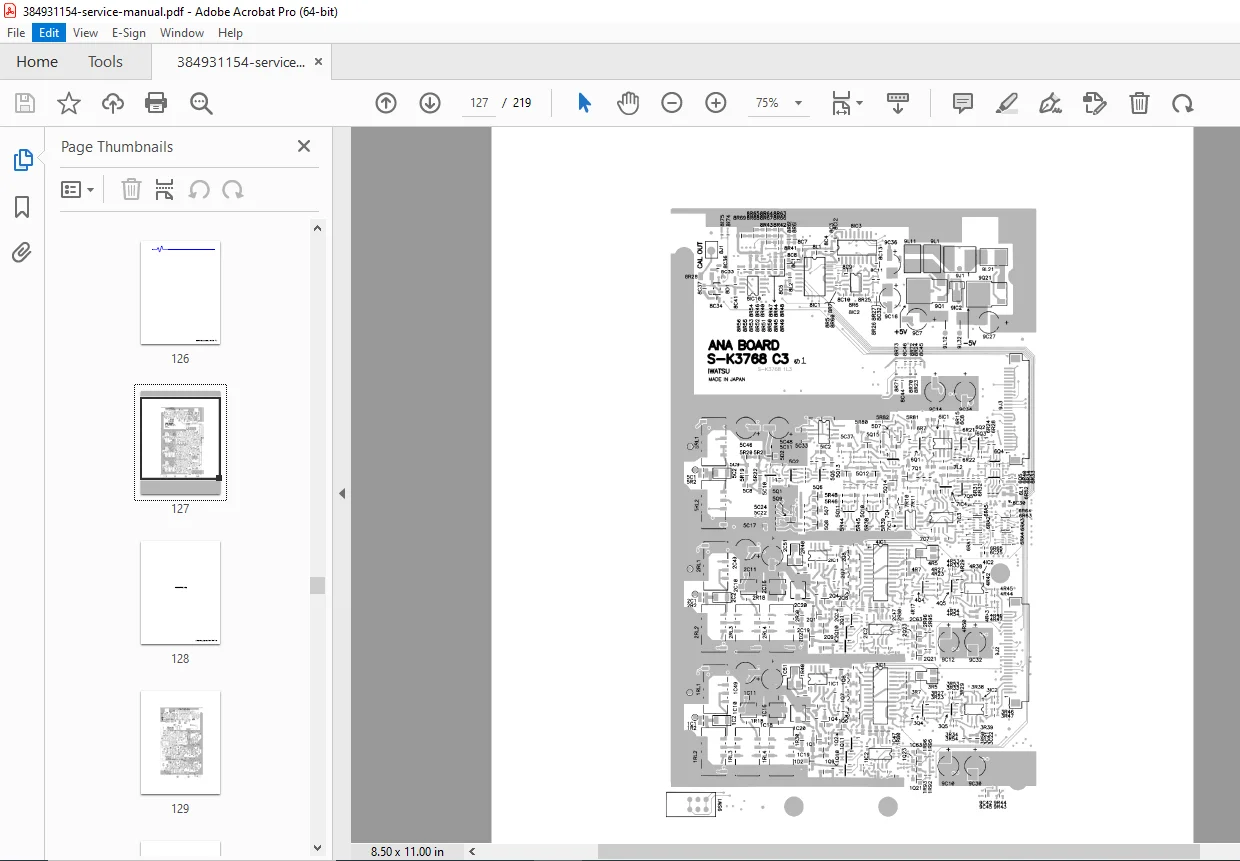The image size is (1240, 861).
Task: Select the Highlight text tool
Action: click(1007, 103)
